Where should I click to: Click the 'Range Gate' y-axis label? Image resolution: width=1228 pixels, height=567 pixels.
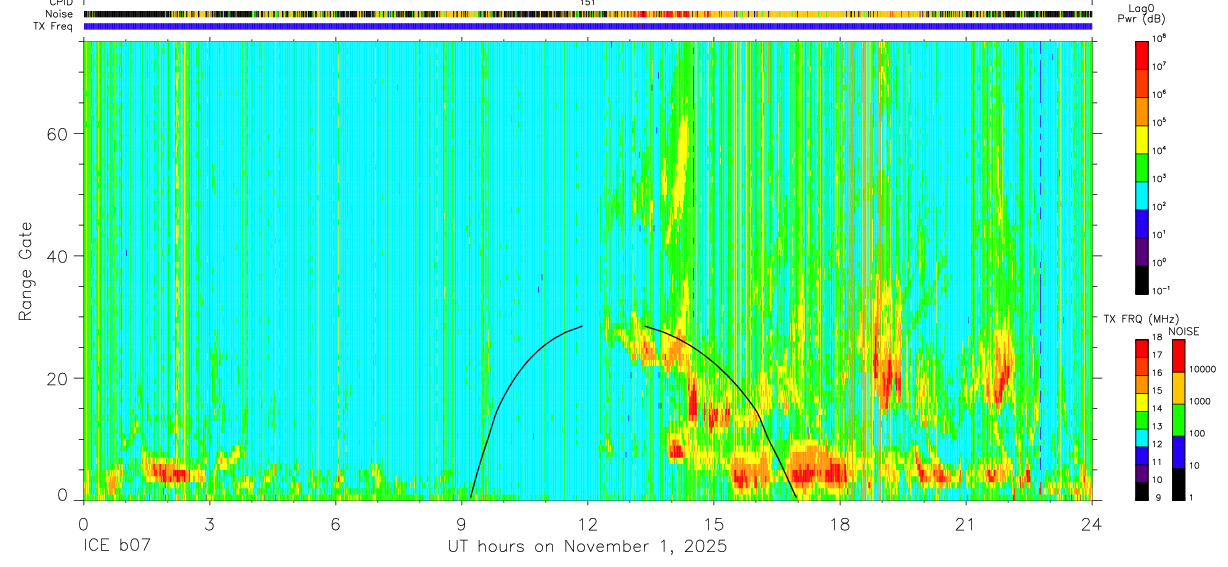(26, 271)
